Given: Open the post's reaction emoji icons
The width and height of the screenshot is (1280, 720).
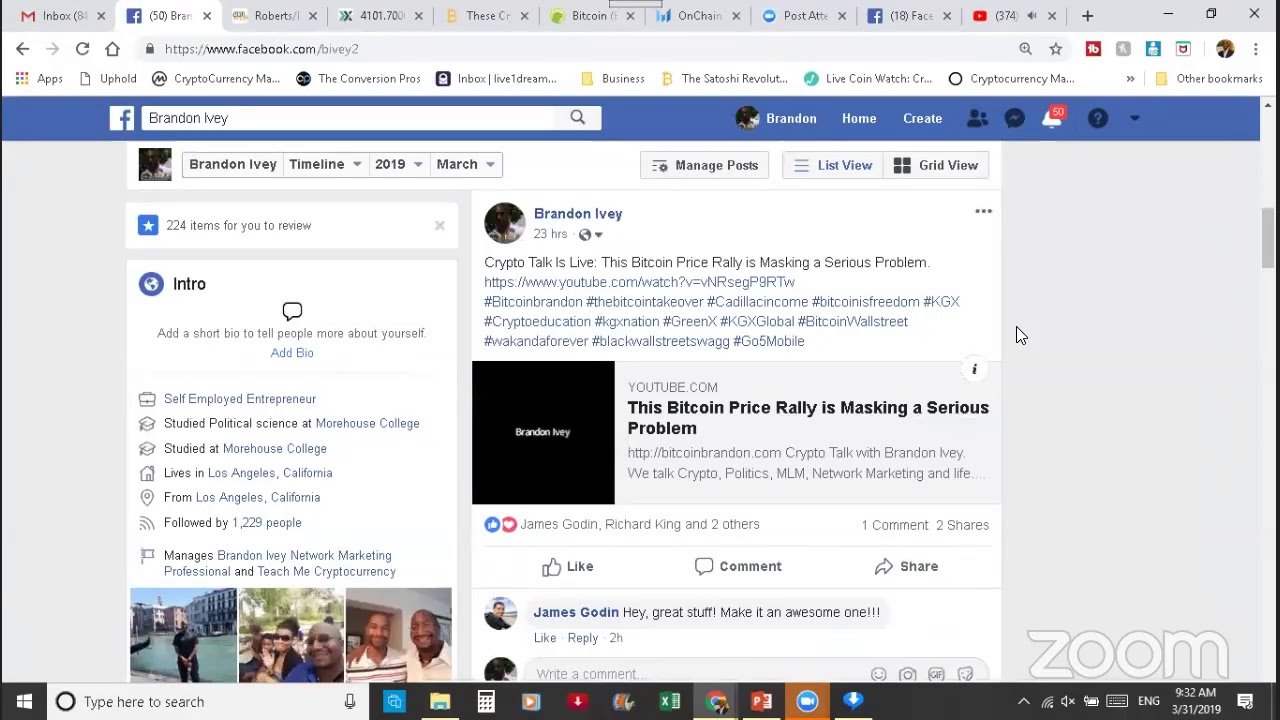Looking at the screenshot, I should coord(500,524).
